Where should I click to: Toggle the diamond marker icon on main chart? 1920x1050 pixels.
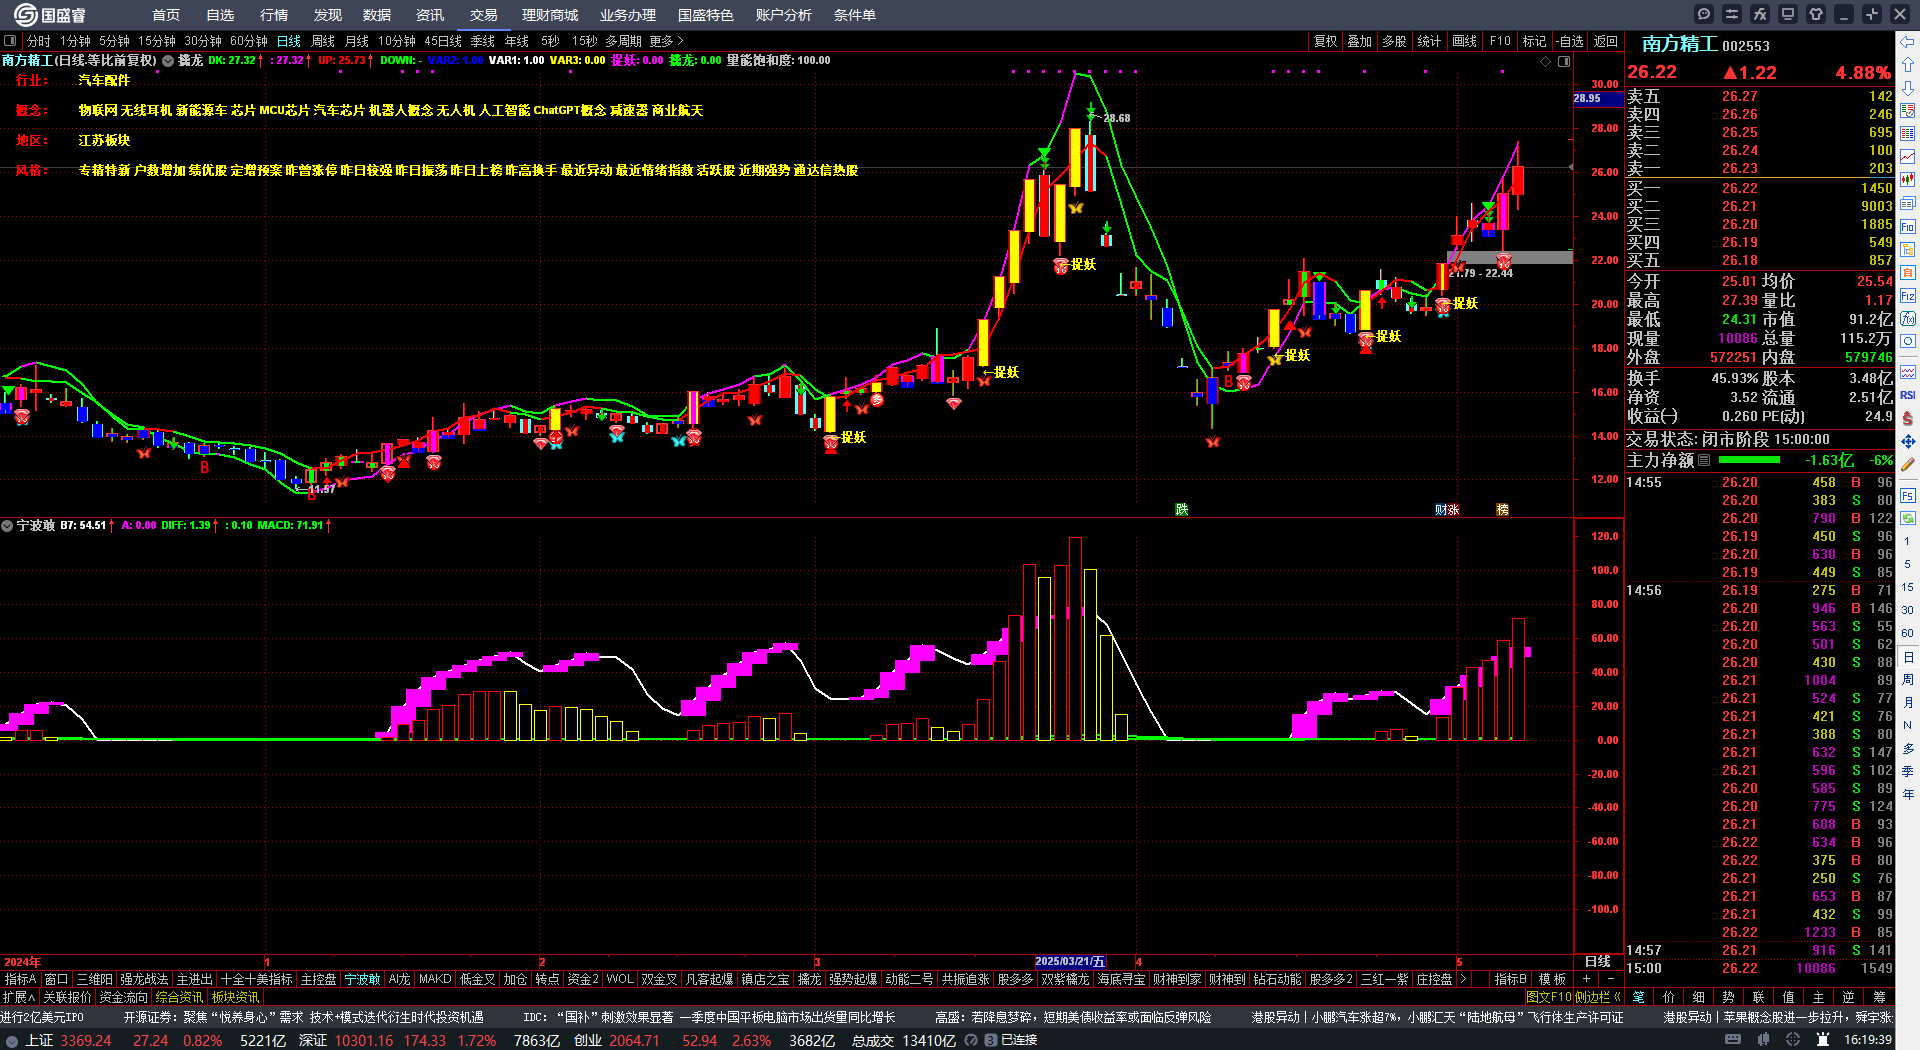tap(1546, 61)
